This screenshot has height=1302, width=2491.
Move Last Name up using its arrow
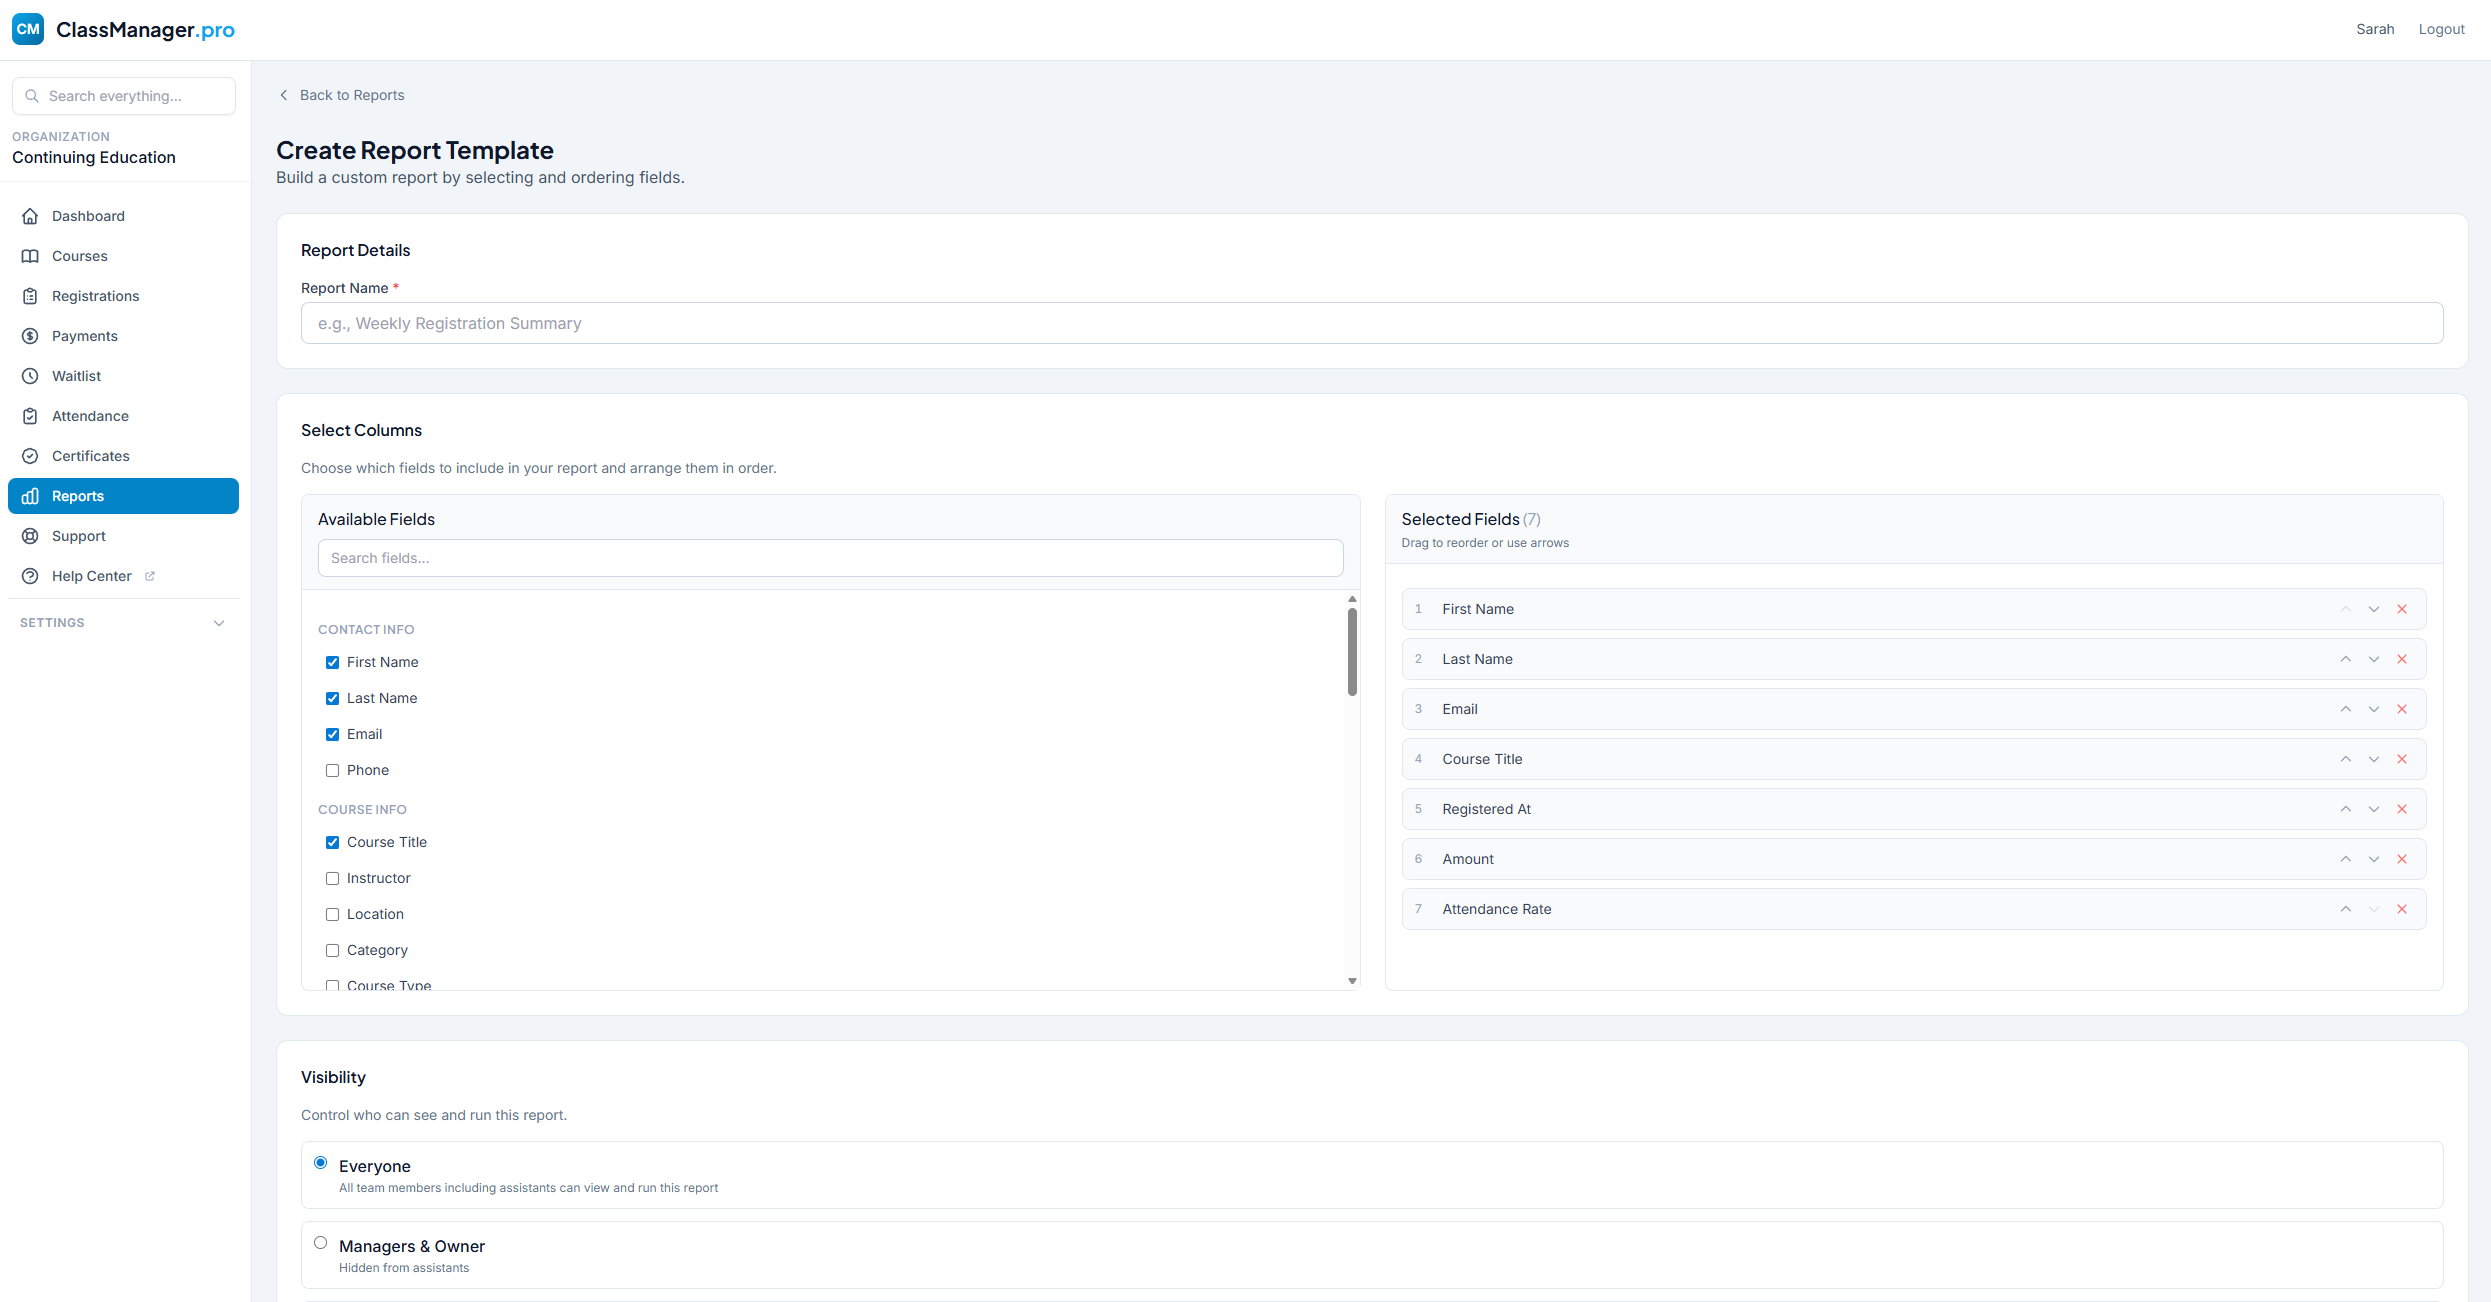coord(2345,658)
